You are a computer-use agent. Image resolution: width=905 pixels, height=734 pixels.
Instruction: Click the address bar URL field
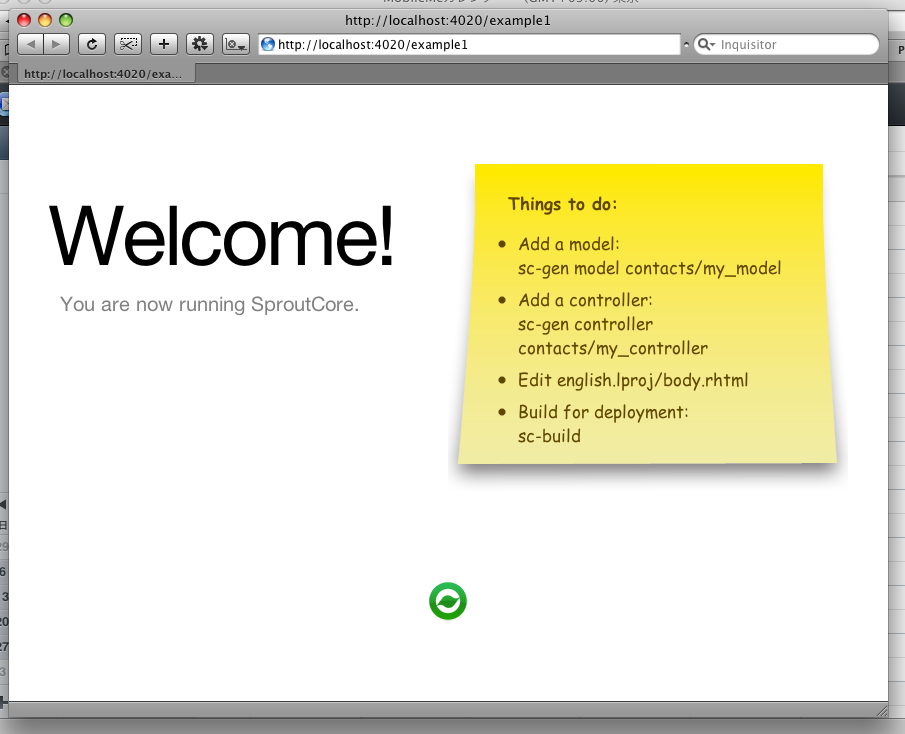[x=469, y=44]
